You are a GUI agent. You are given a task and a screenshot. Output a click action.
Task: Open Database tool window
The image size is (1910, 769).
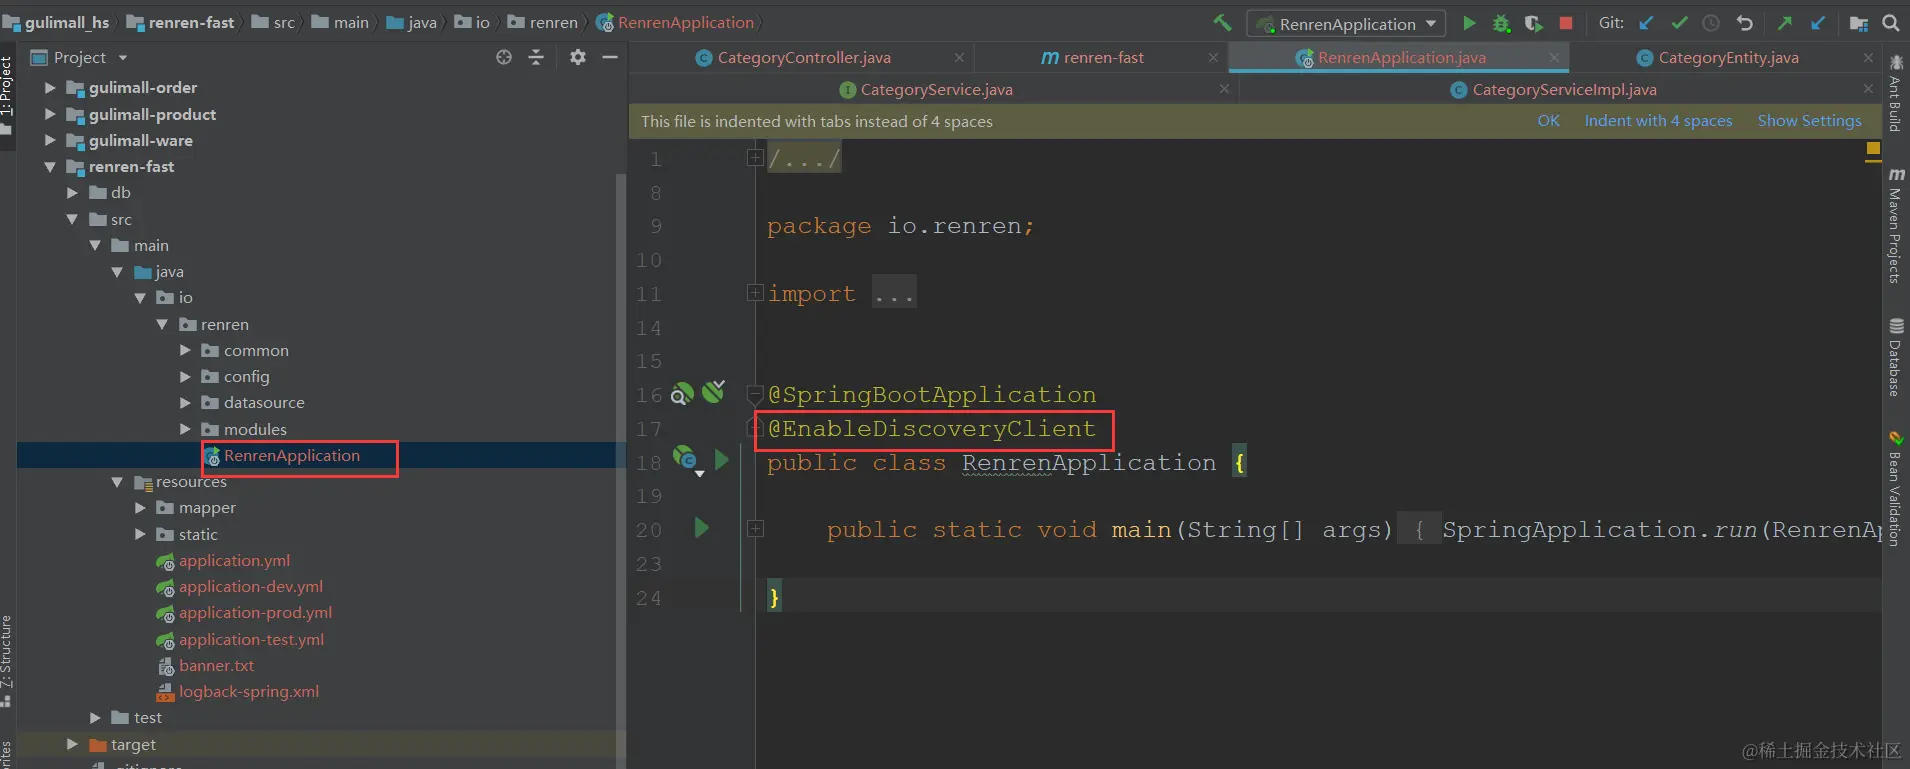[1896, 357]
